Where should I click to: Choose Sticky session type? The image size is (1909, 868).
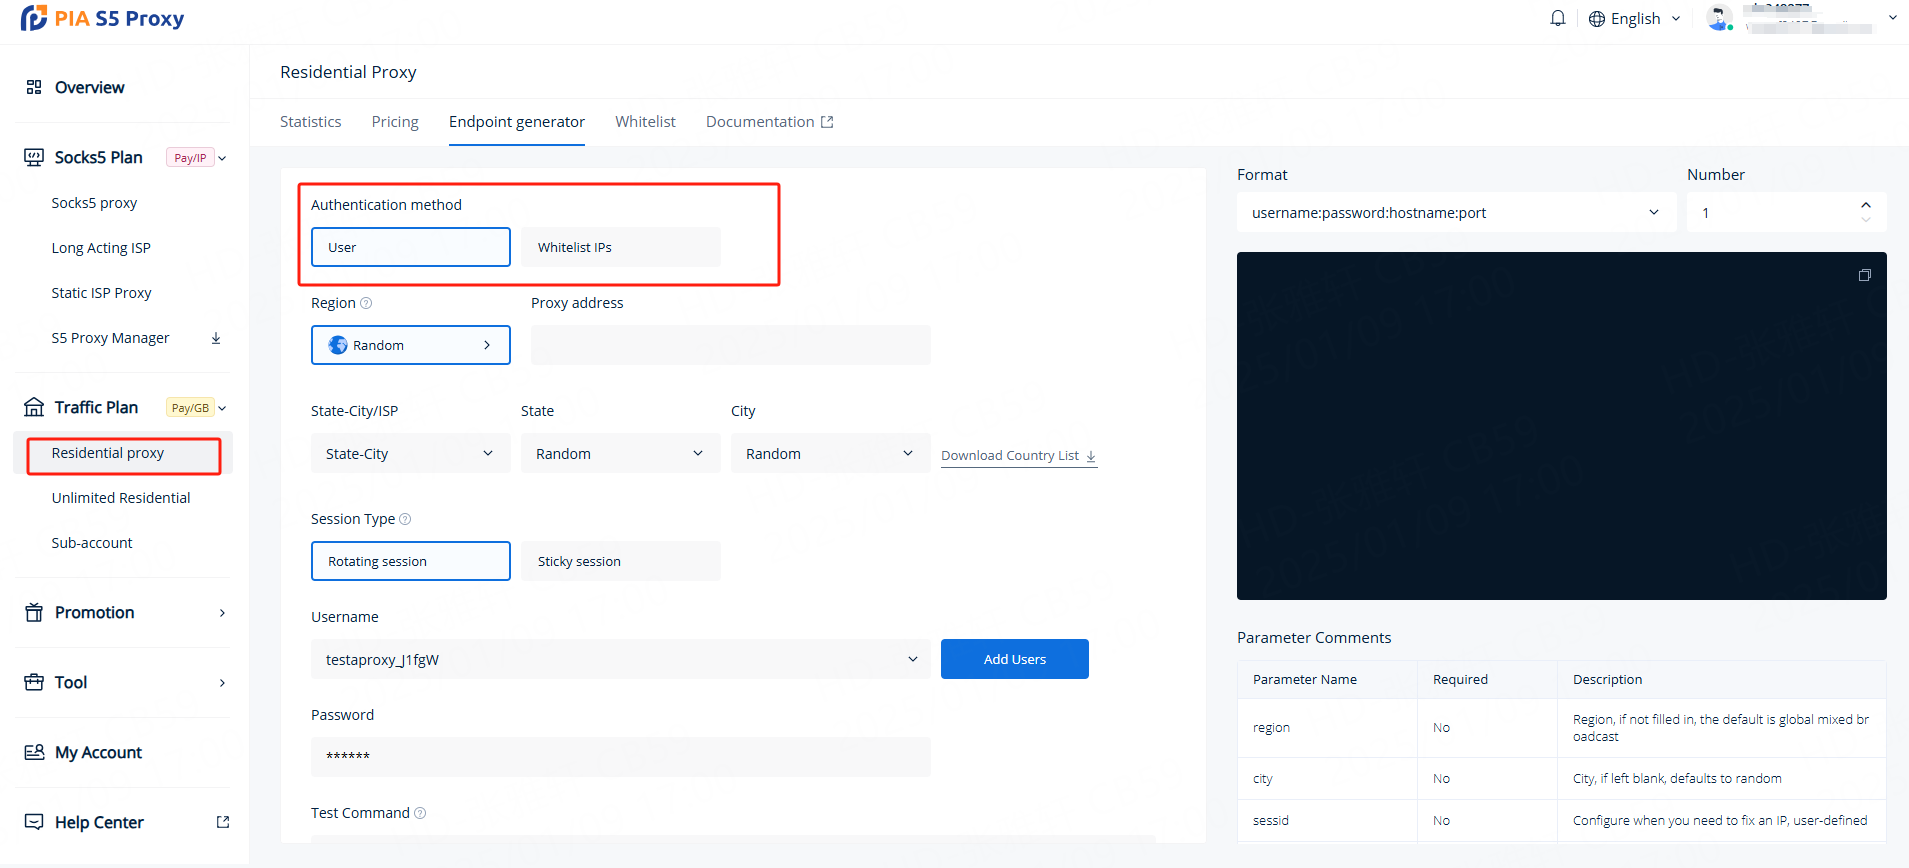point(620,561)
